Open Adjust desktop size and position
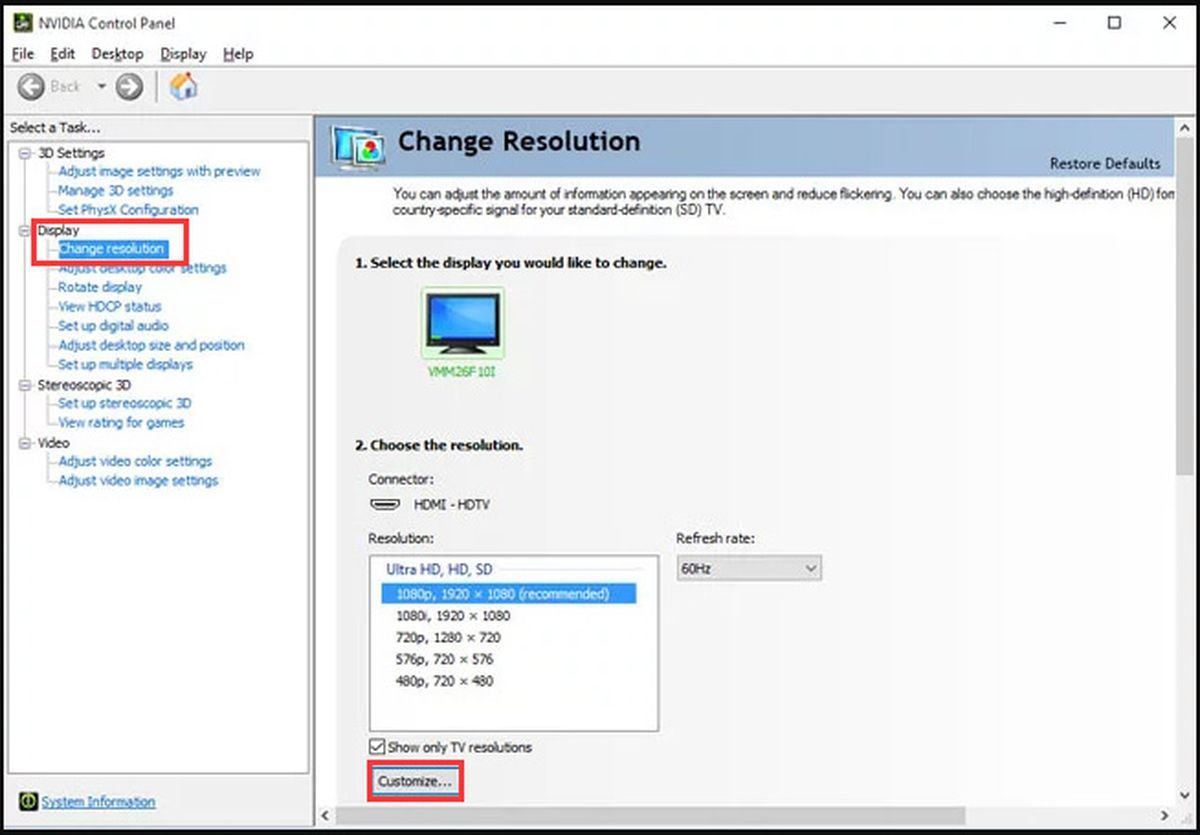This screenshot has height=835, width=1200. pyautogui.click(x=151, y=345)
